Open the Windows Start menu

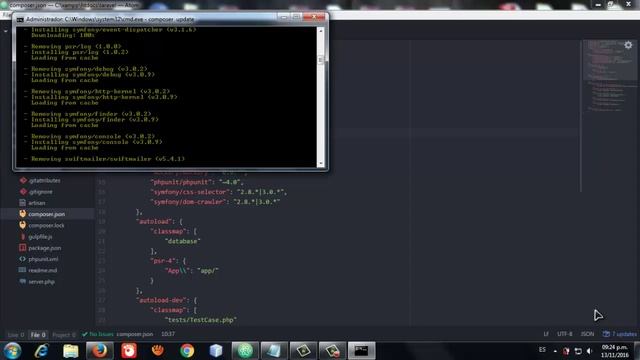click(12, 351)
